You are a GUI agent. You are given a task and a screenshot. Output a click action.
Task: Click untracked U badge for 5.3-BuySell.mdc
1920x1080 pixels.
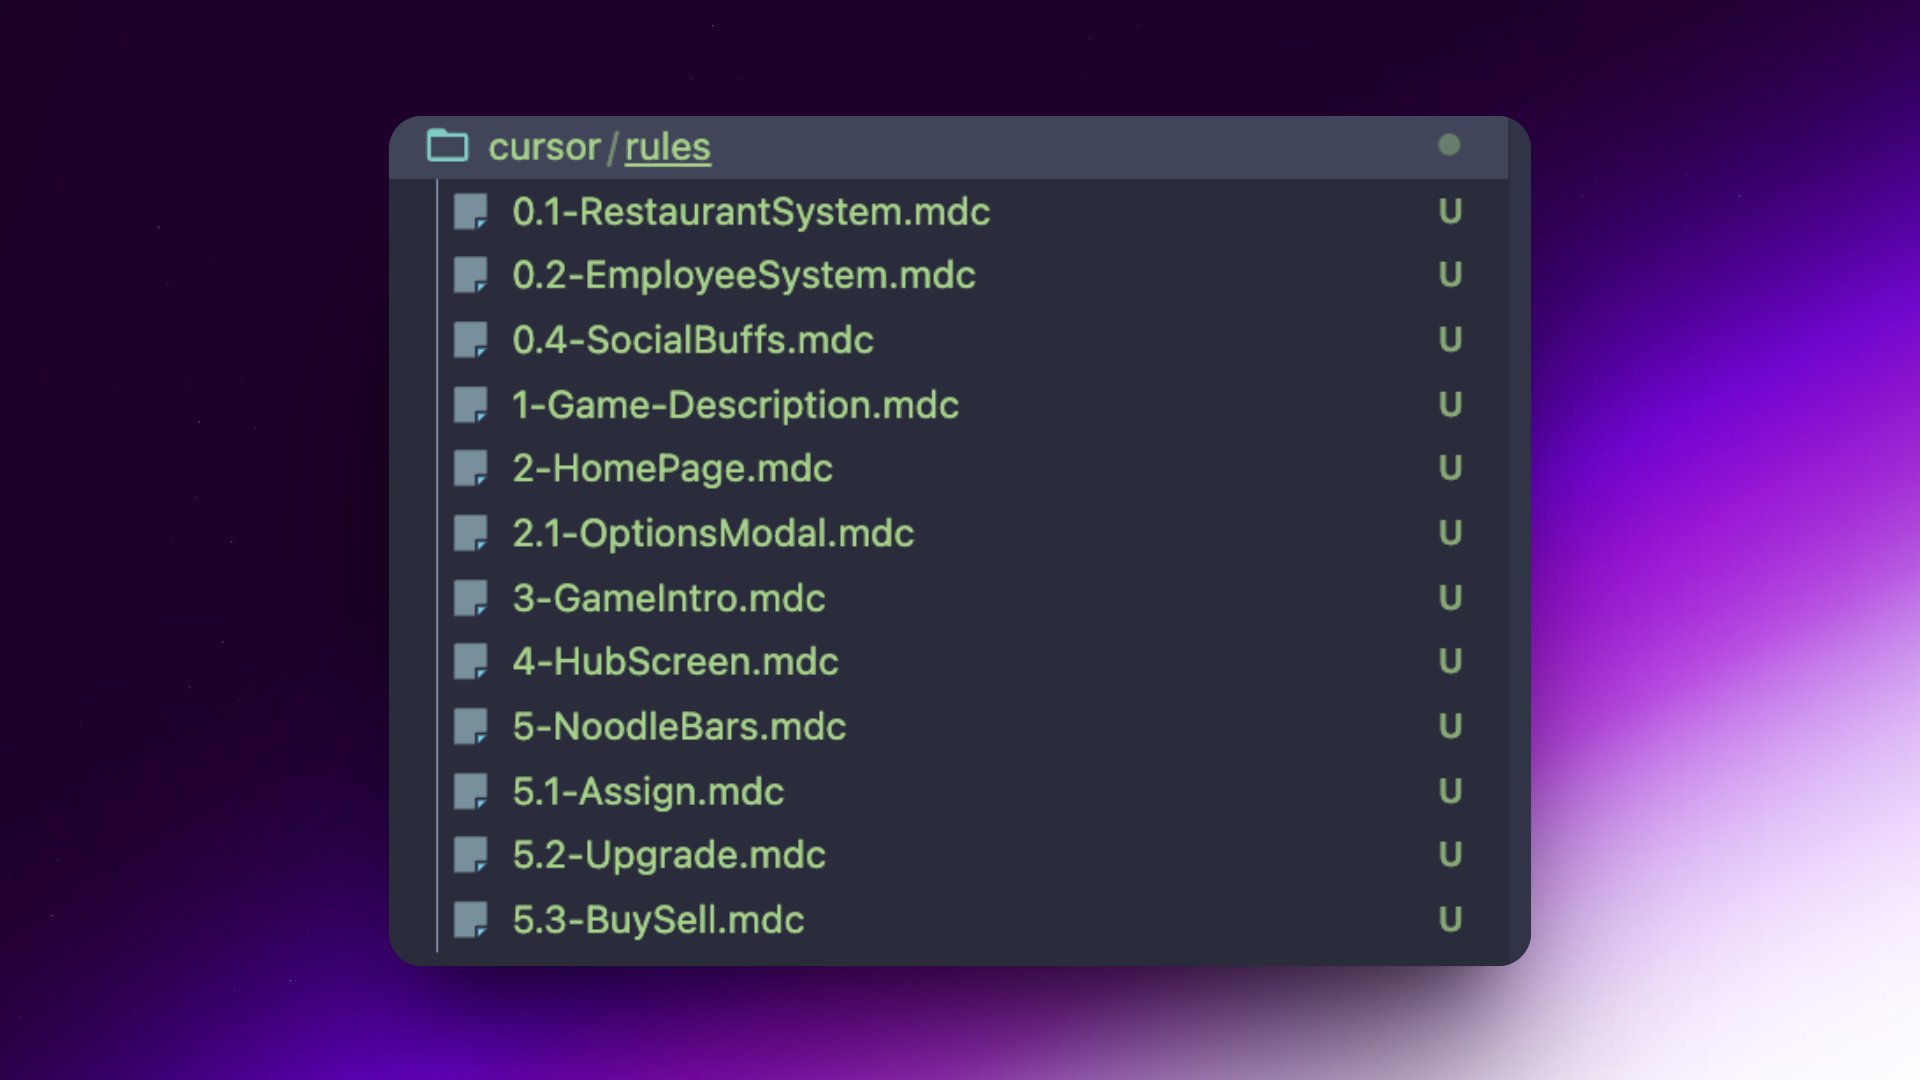pos(1450,920)
